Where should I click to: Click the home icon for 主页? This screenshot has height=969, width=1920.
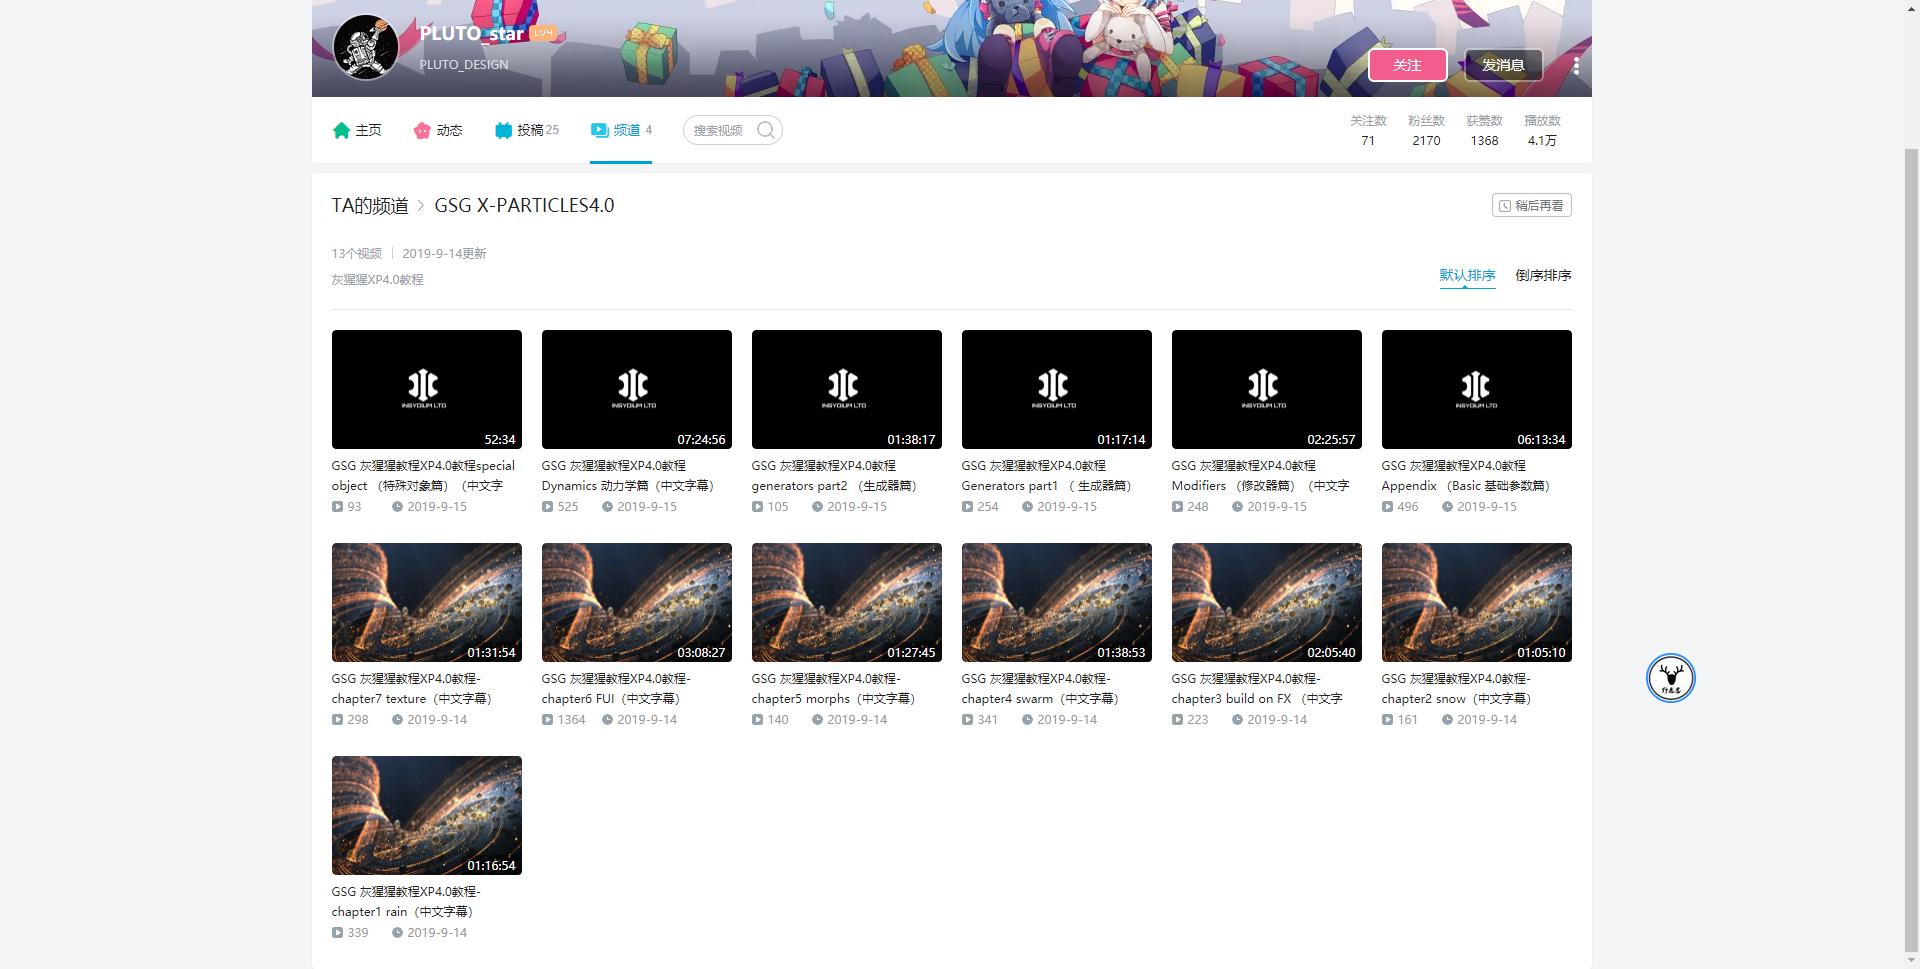pos(341,130)
